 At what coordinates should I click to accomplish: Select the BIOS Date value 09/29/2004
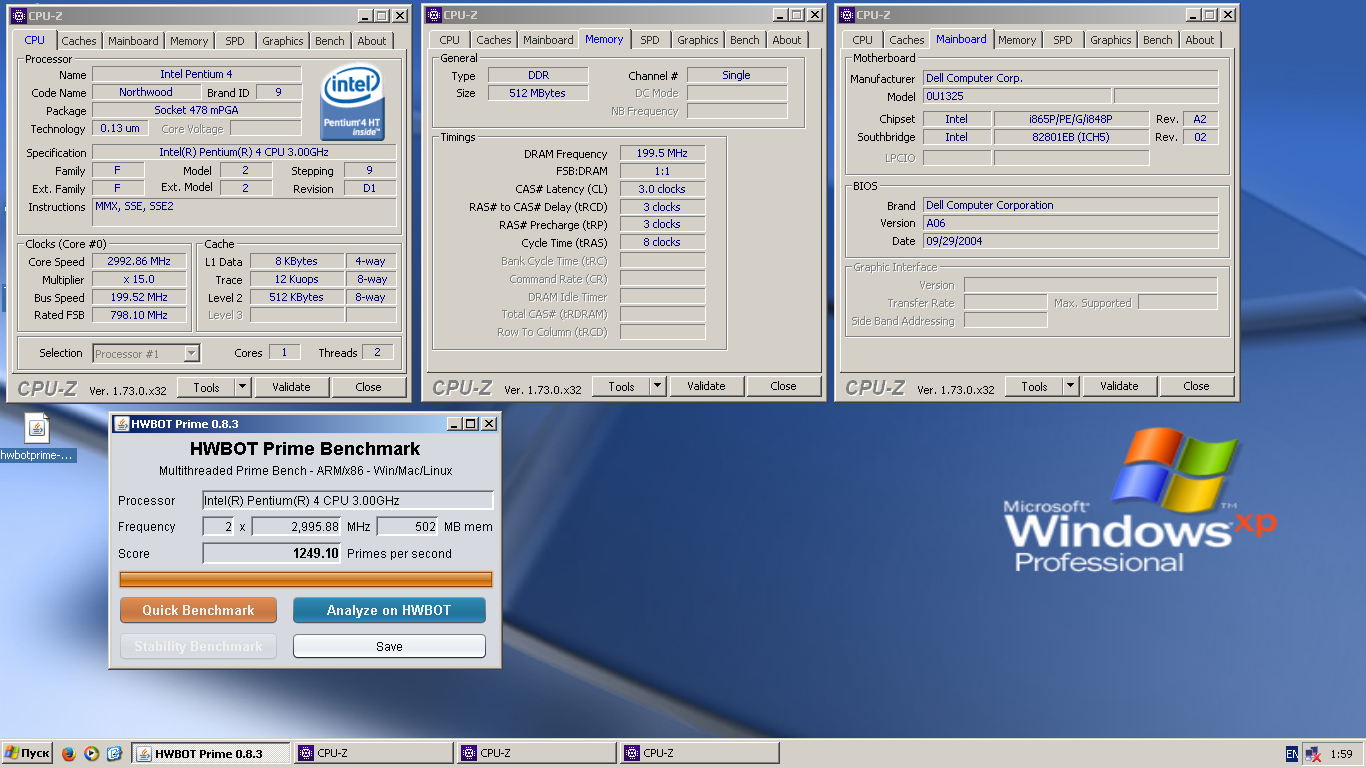pyautogui.click(x=1071, y=241)
